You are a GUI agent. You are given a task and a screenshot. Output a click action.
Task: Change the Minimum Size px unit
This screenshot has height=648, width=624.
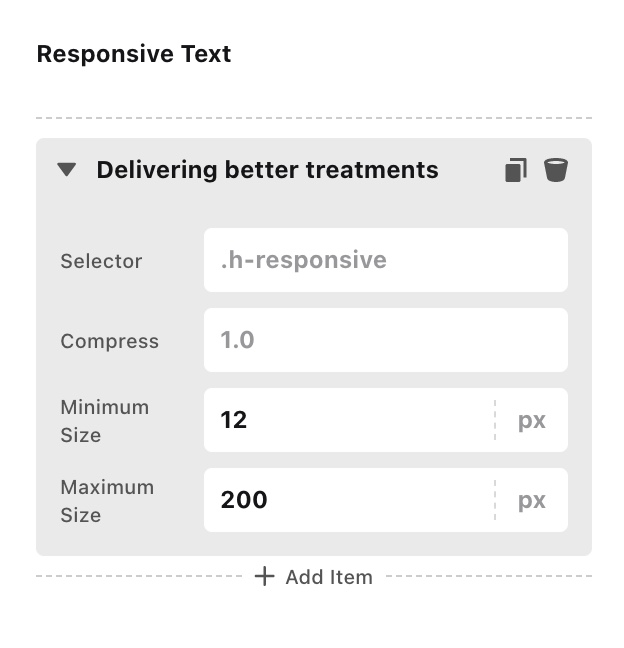coord(532,421)
